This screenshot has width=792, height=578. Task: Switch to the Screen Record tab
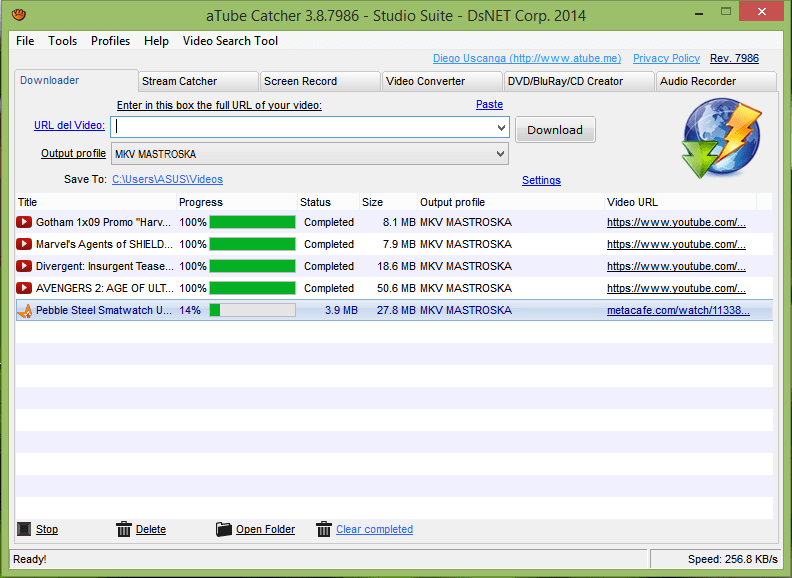pos(320,81)
